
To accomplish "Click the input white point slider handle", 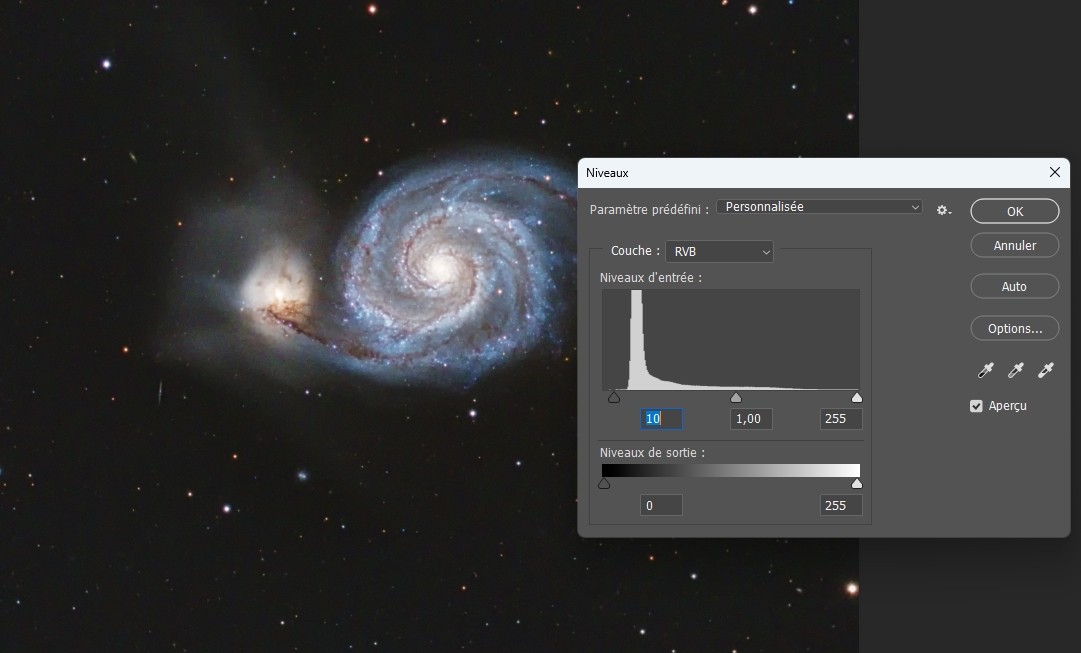I will coord(857,398).
